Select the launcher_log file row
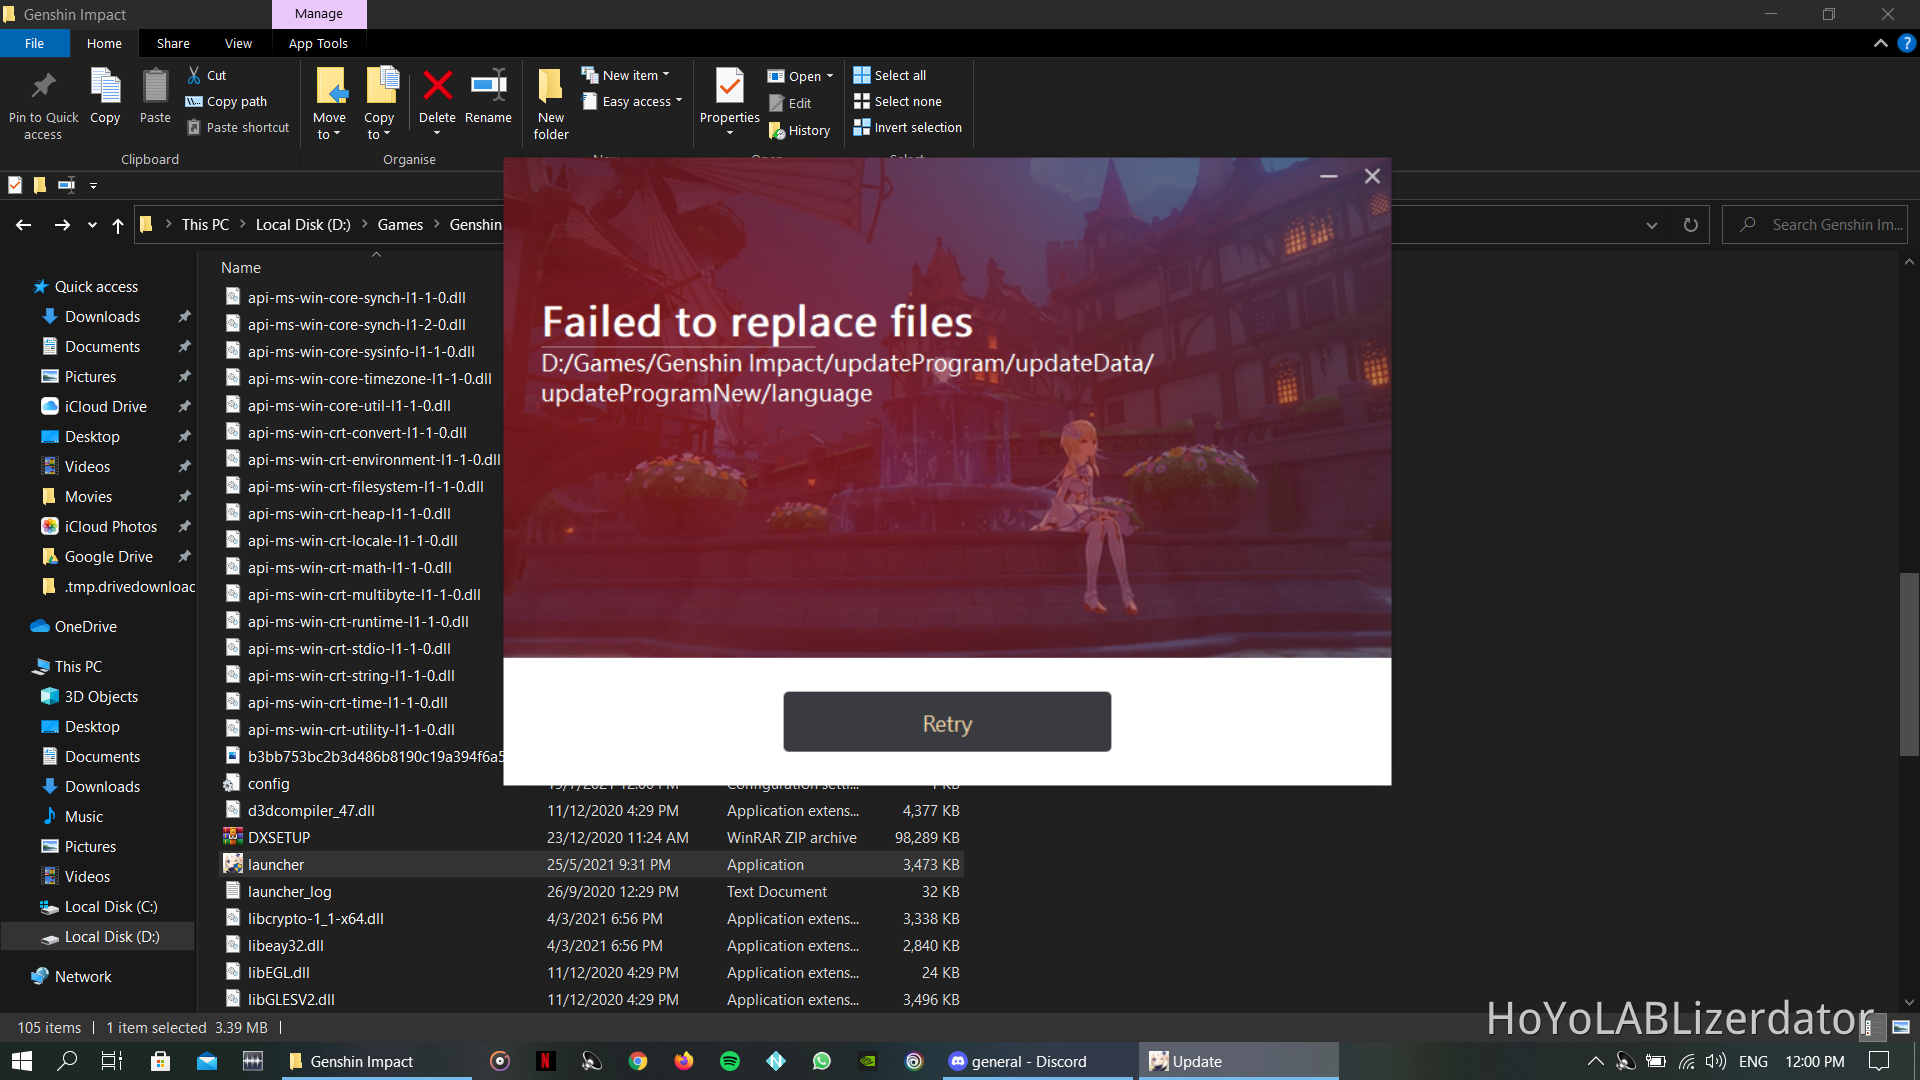The height and width of the screenshot is (1080, 1920). [590, 892]
